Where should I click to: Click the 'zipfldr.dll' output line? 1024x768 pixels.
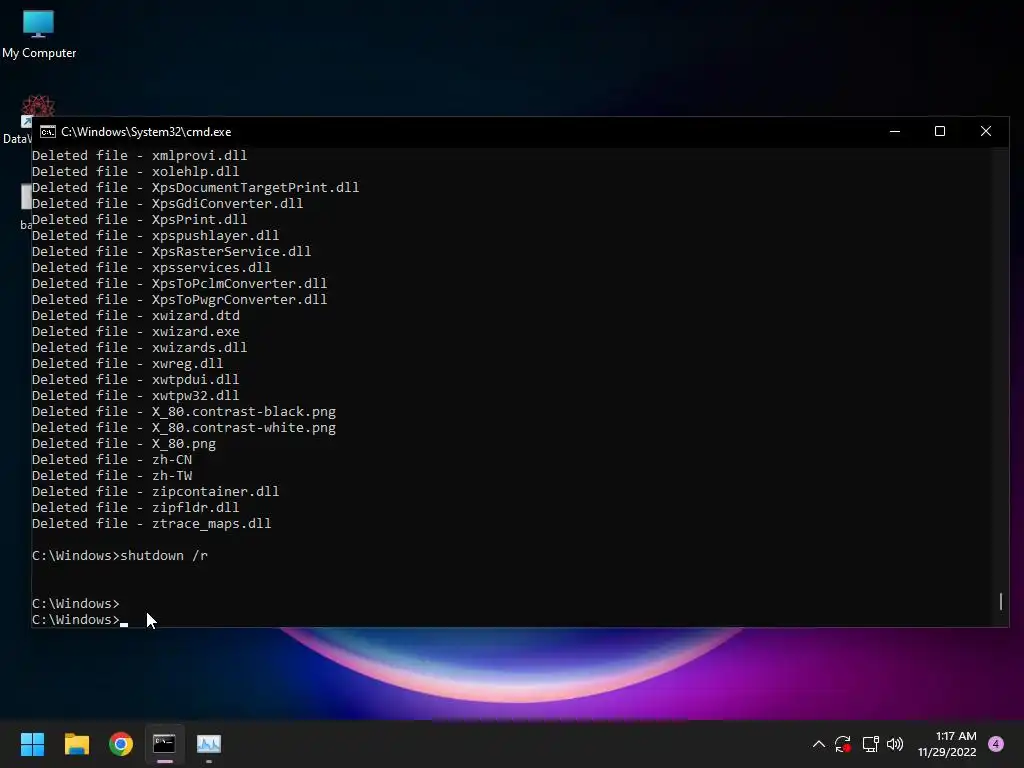(x=135, y=507)
